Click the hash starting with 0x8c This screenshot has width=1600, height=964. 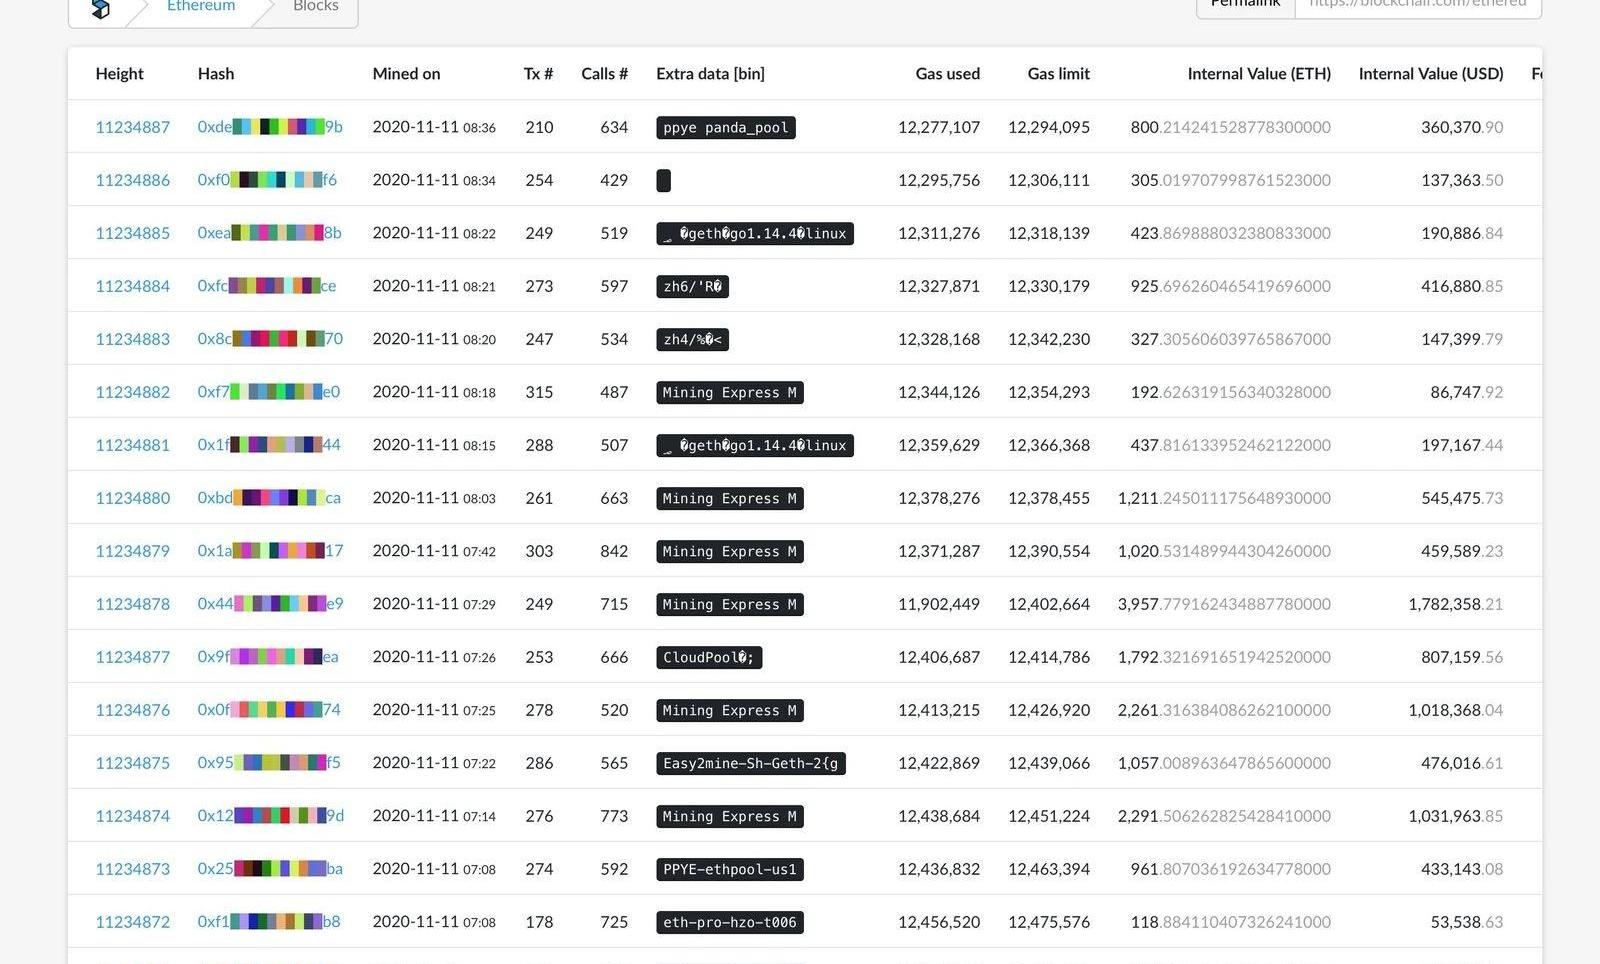tap(269, 339)
